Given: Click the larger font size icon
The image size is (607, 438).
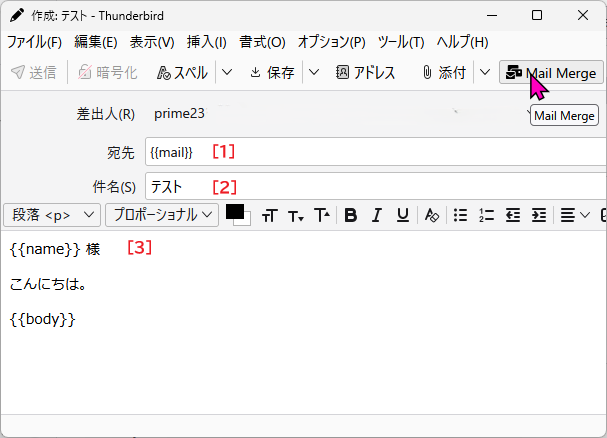Looking at the screenshot, I should [322, 215].
